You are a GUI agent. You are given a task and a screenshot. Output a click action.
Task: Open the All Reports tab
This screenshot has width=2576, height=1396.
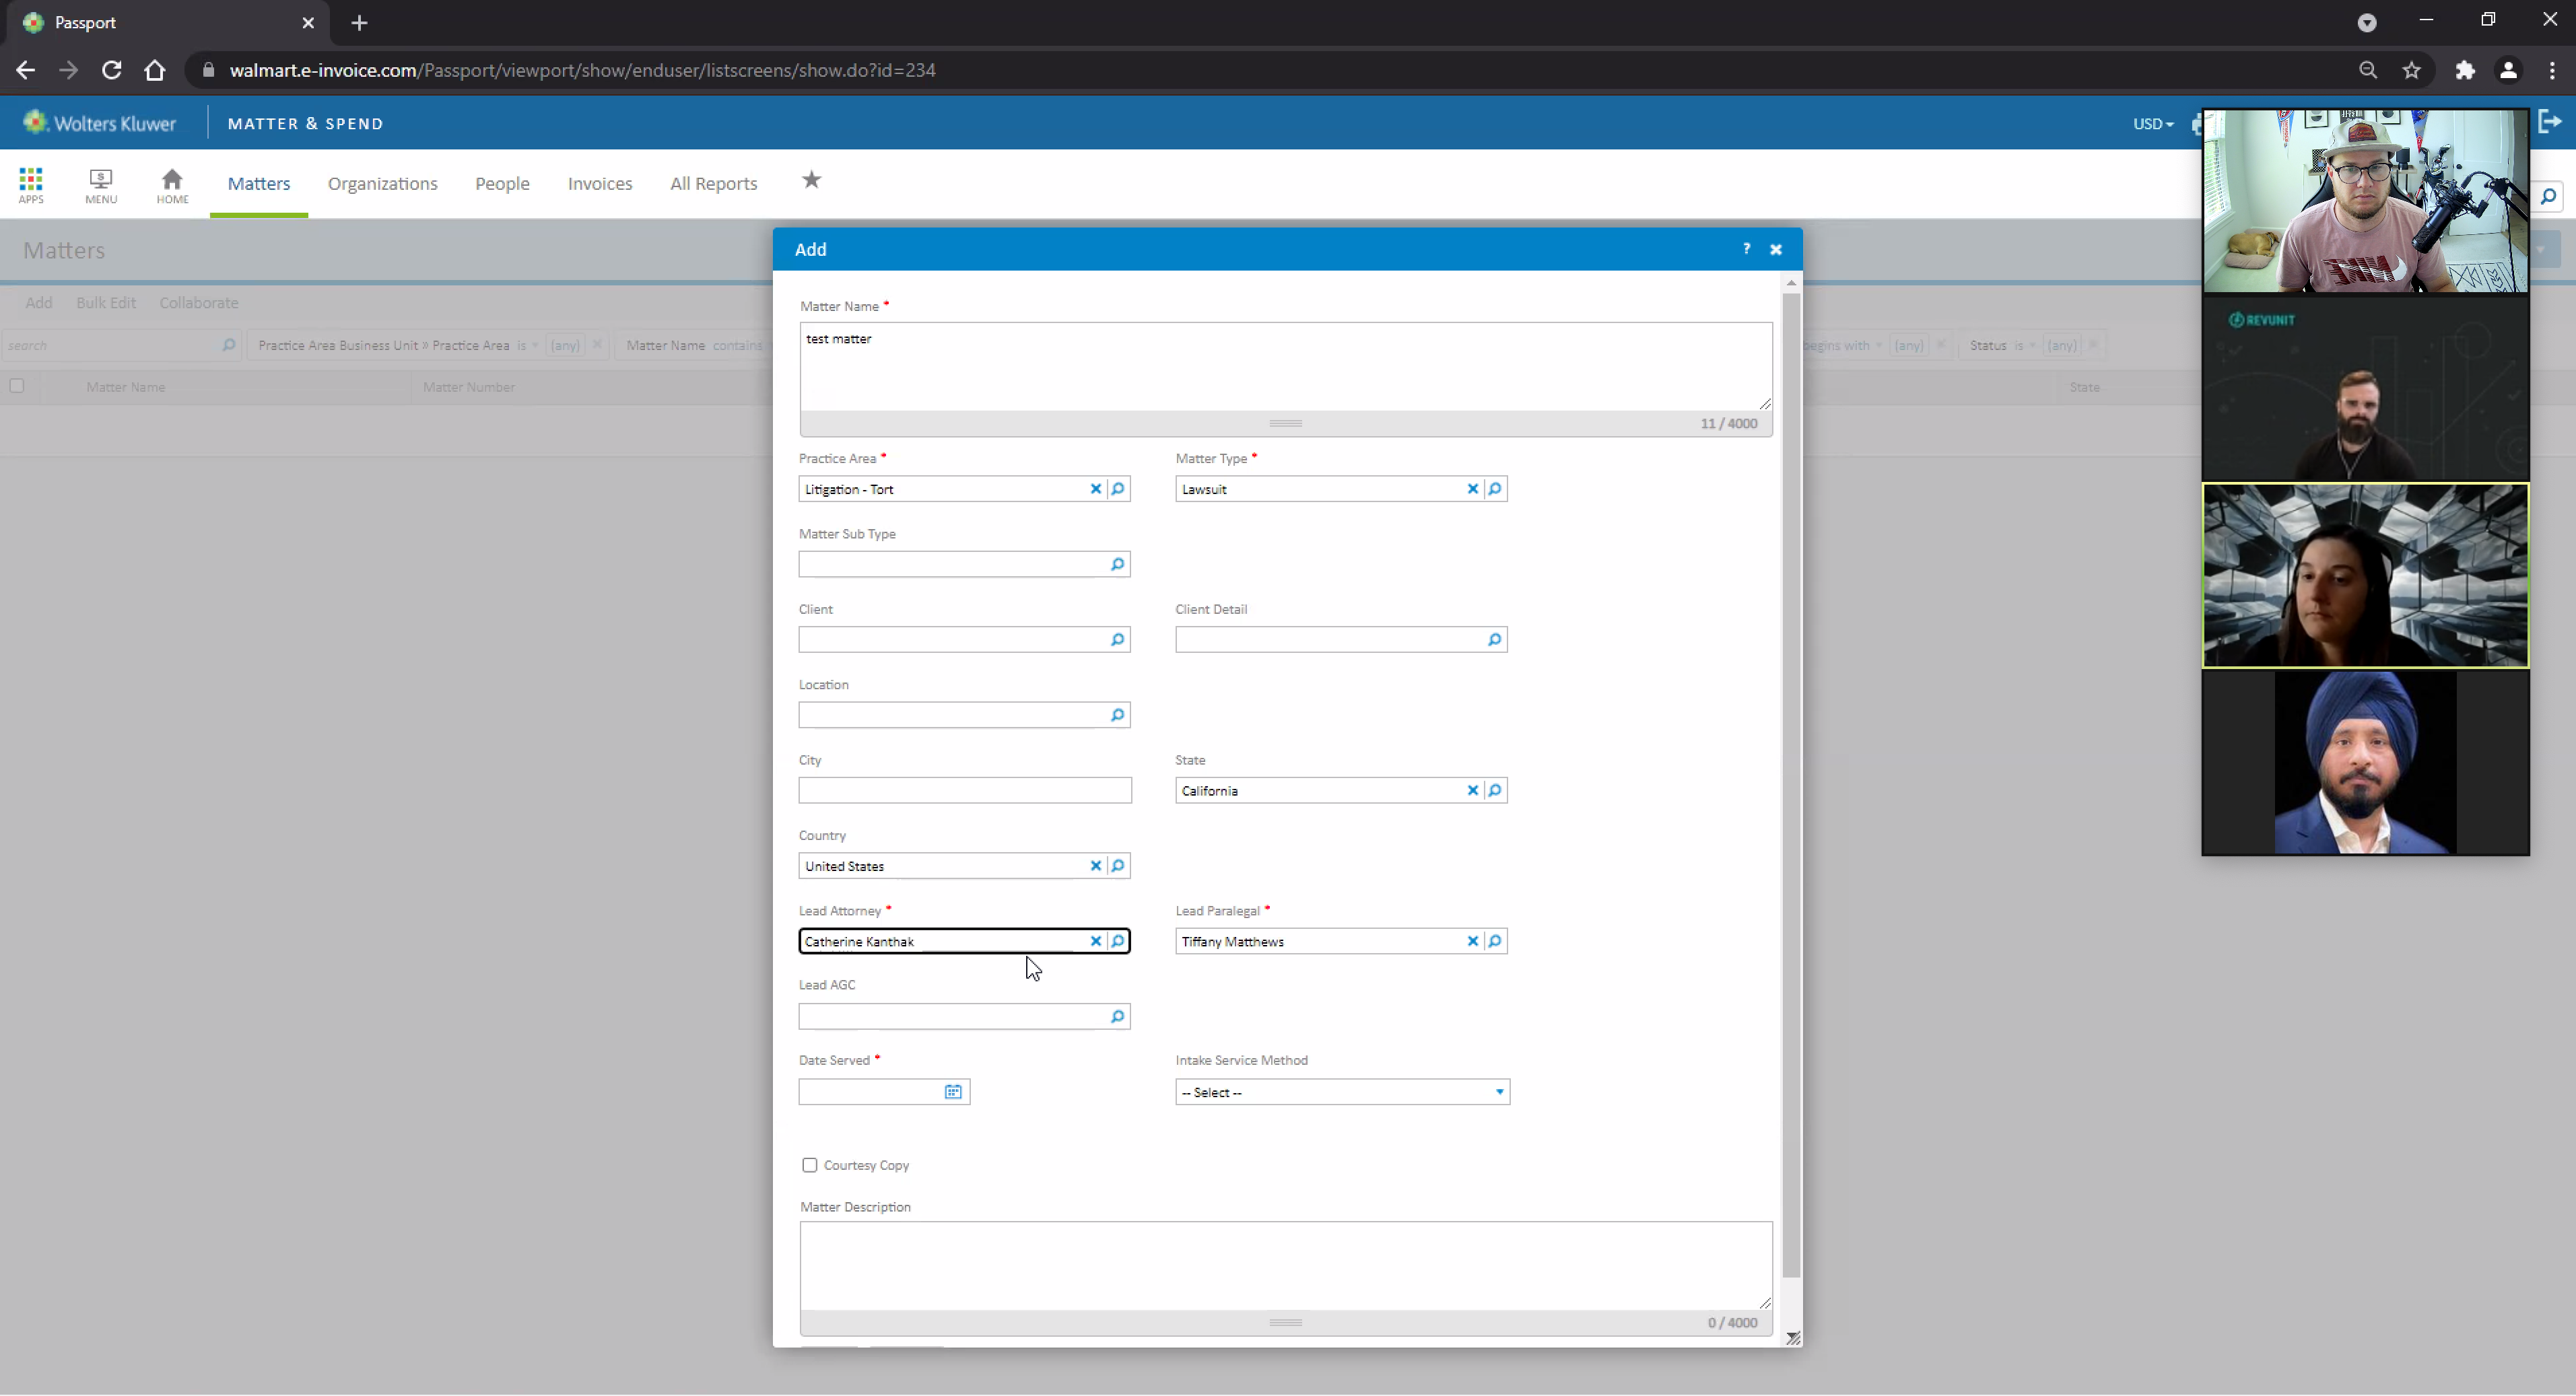click(713, 184)
